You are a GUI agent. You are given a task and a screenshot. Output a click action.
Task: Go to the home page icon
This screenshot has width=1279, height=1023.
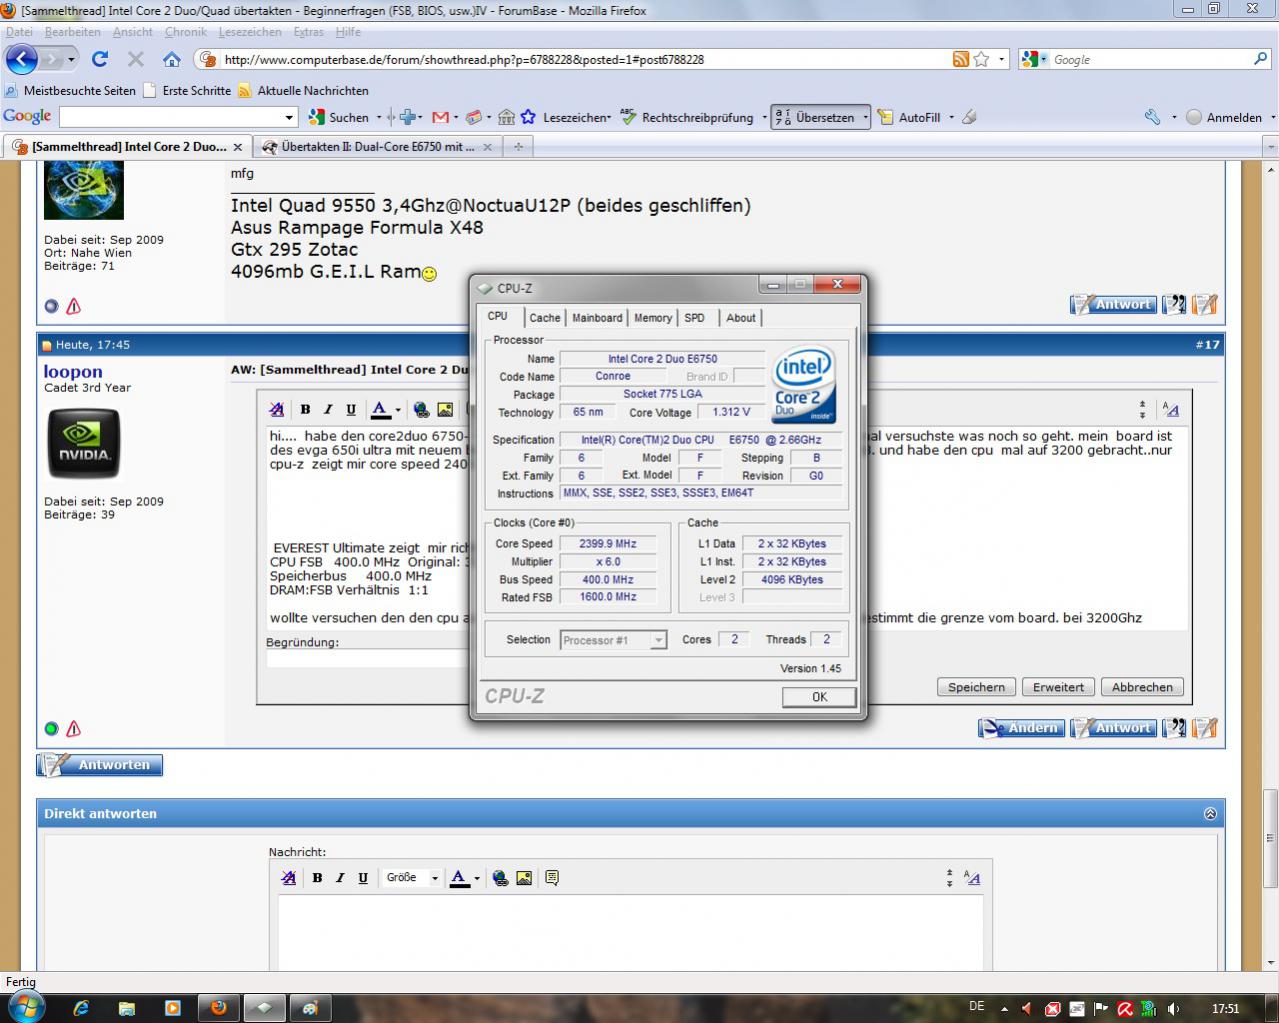click(x=172, y=59)
